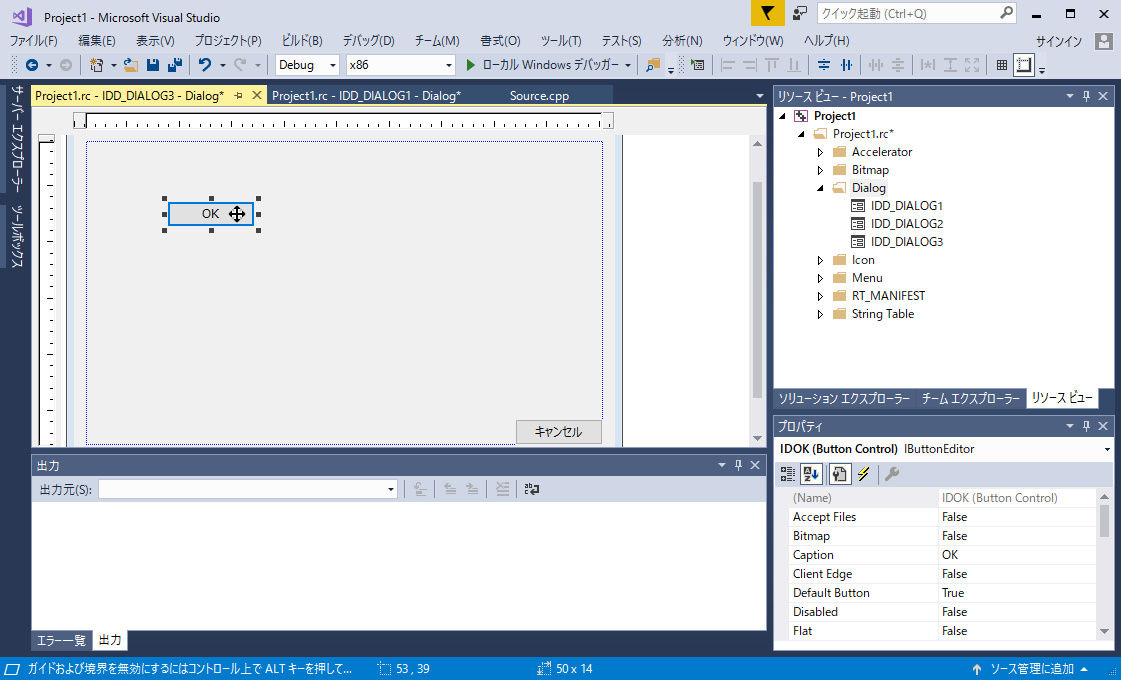The image size is (1121, 680).
Task: Toggle the dialog editor guides
Action: [1024, 65]
